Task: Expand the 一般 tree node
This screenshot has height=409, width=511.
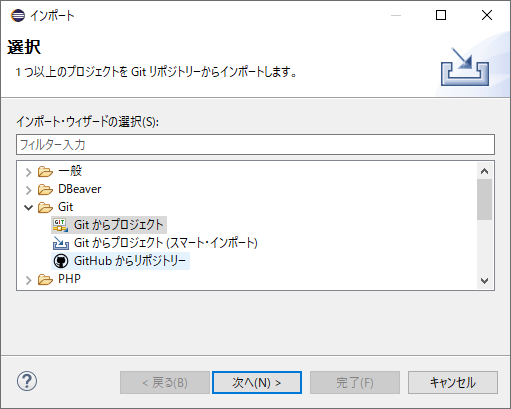Action: pyautogui.click(x=29, y=172)
